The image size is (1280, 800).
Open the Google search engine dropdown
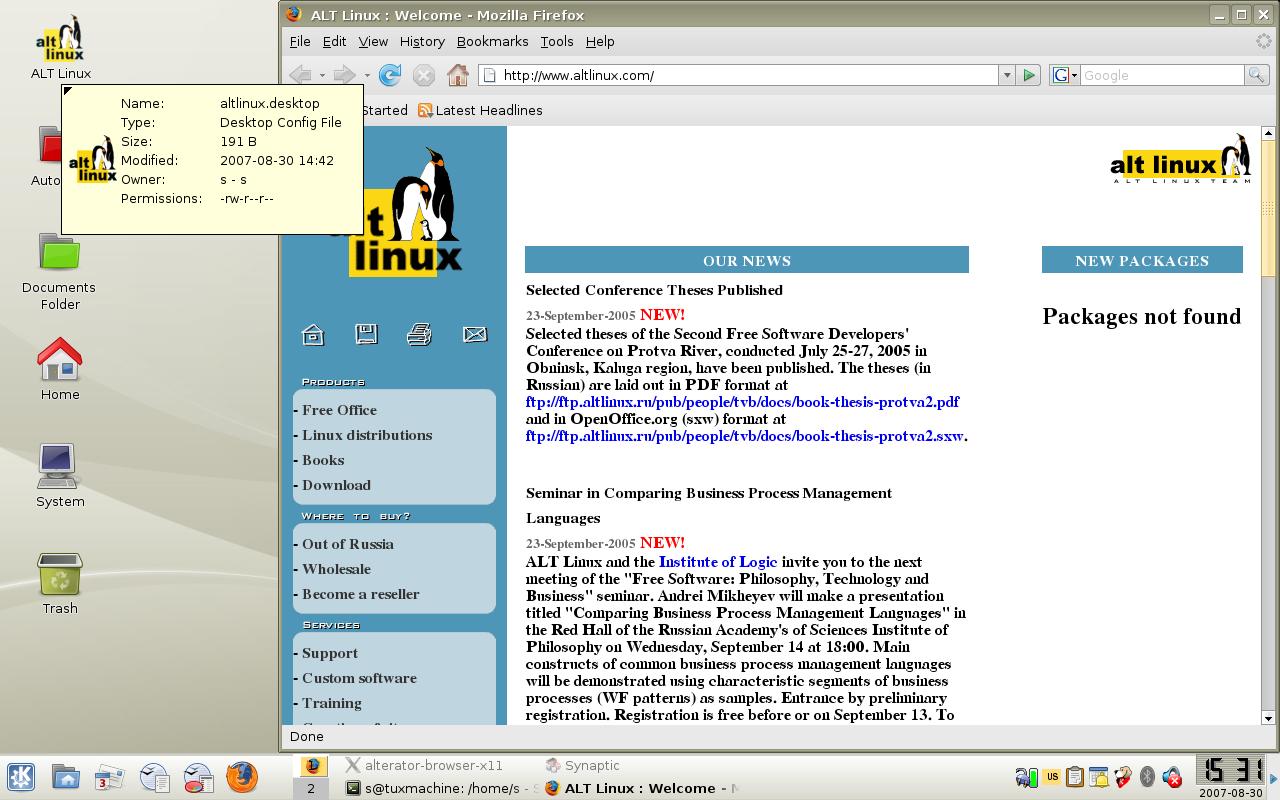[x=1065, y=75]
